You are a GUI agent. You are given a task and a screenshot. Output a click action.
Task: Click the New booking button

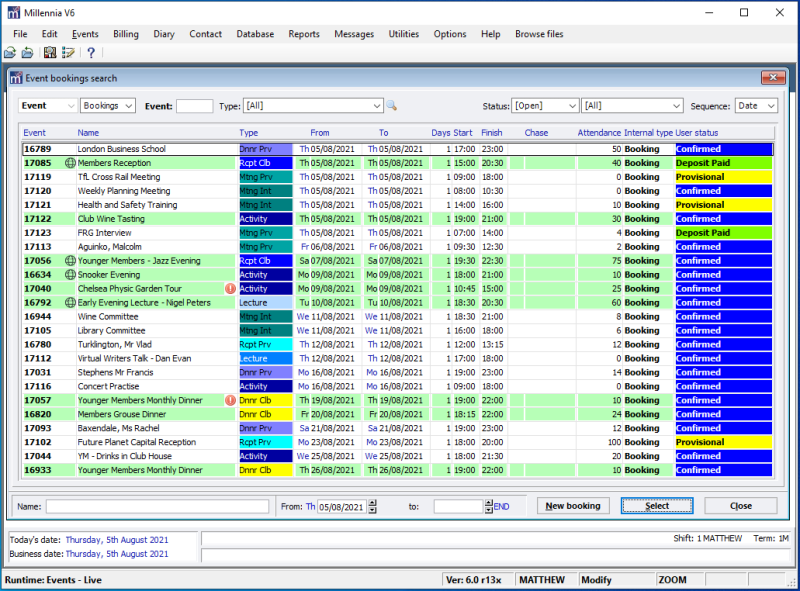click(x=573, y=506)
